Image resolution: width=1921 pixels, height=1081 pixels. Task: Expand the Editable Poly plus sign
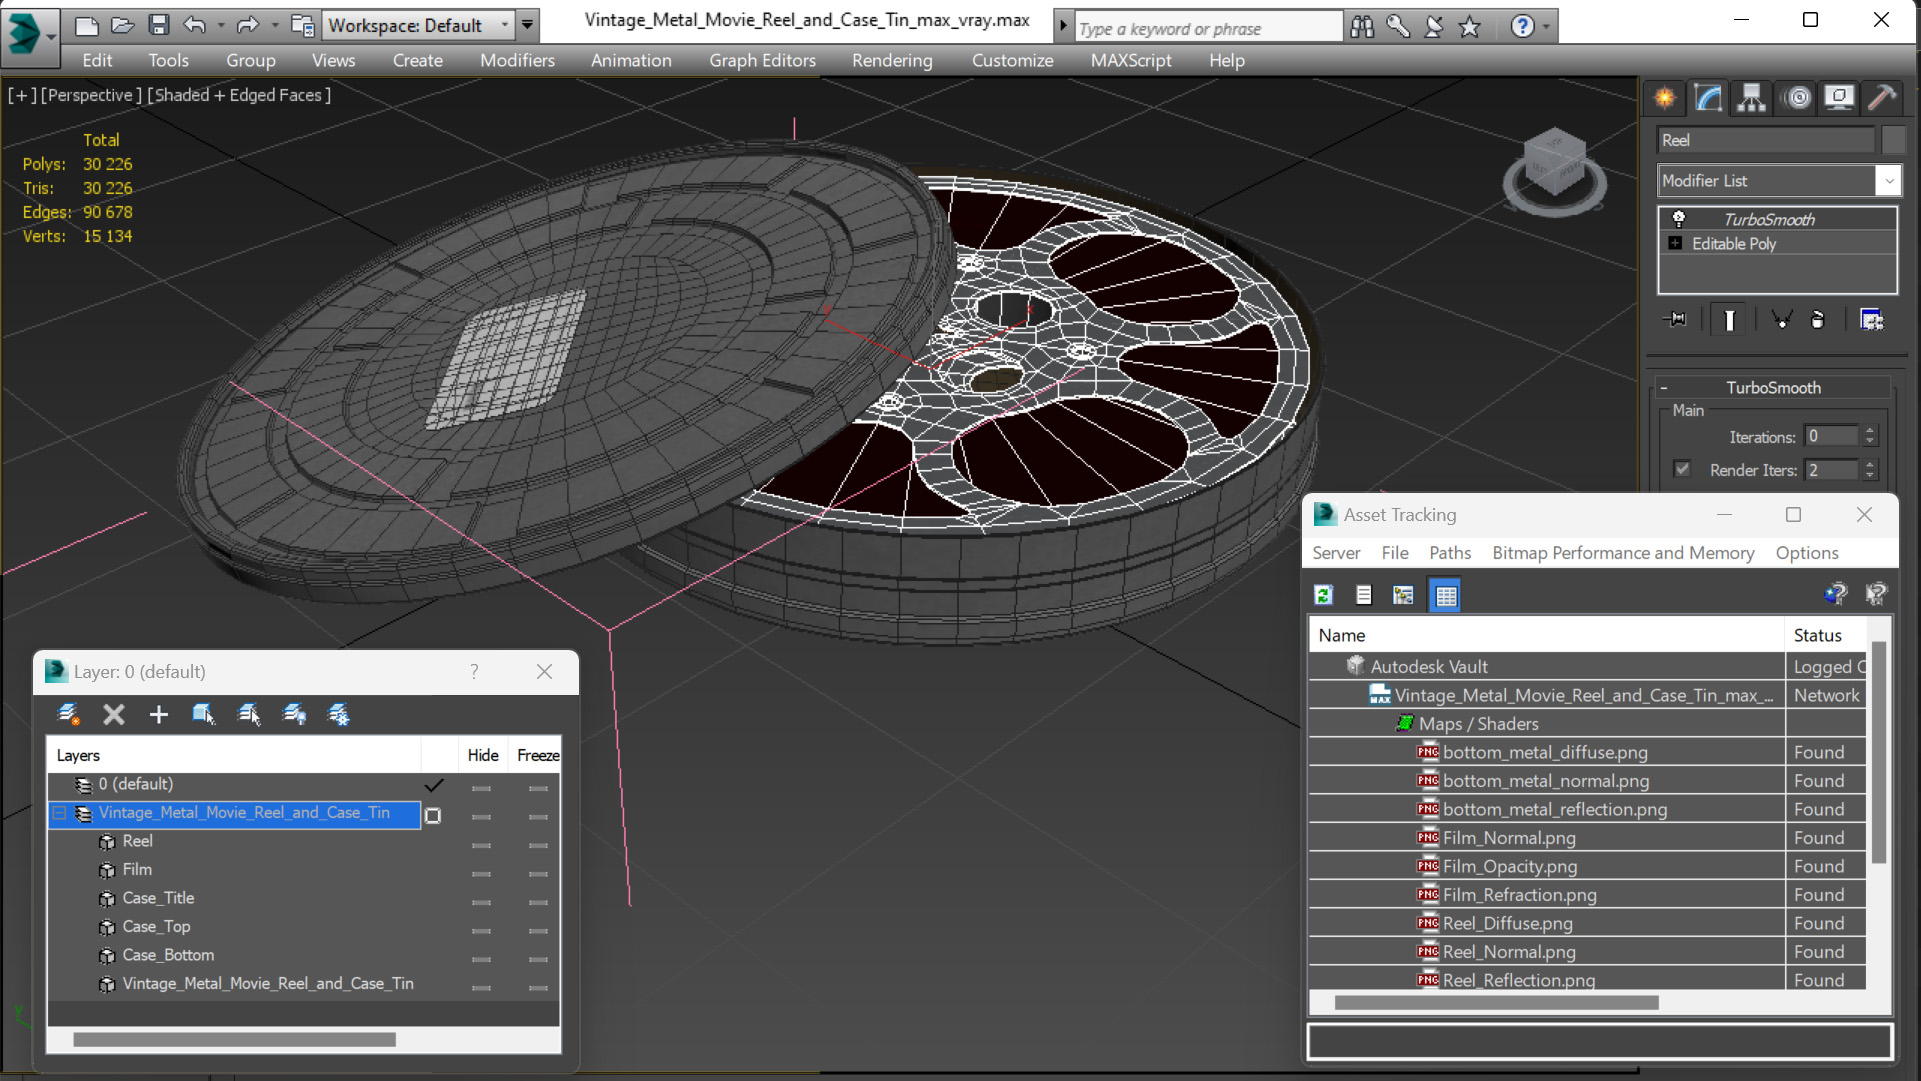click(x=1675, y=243)
